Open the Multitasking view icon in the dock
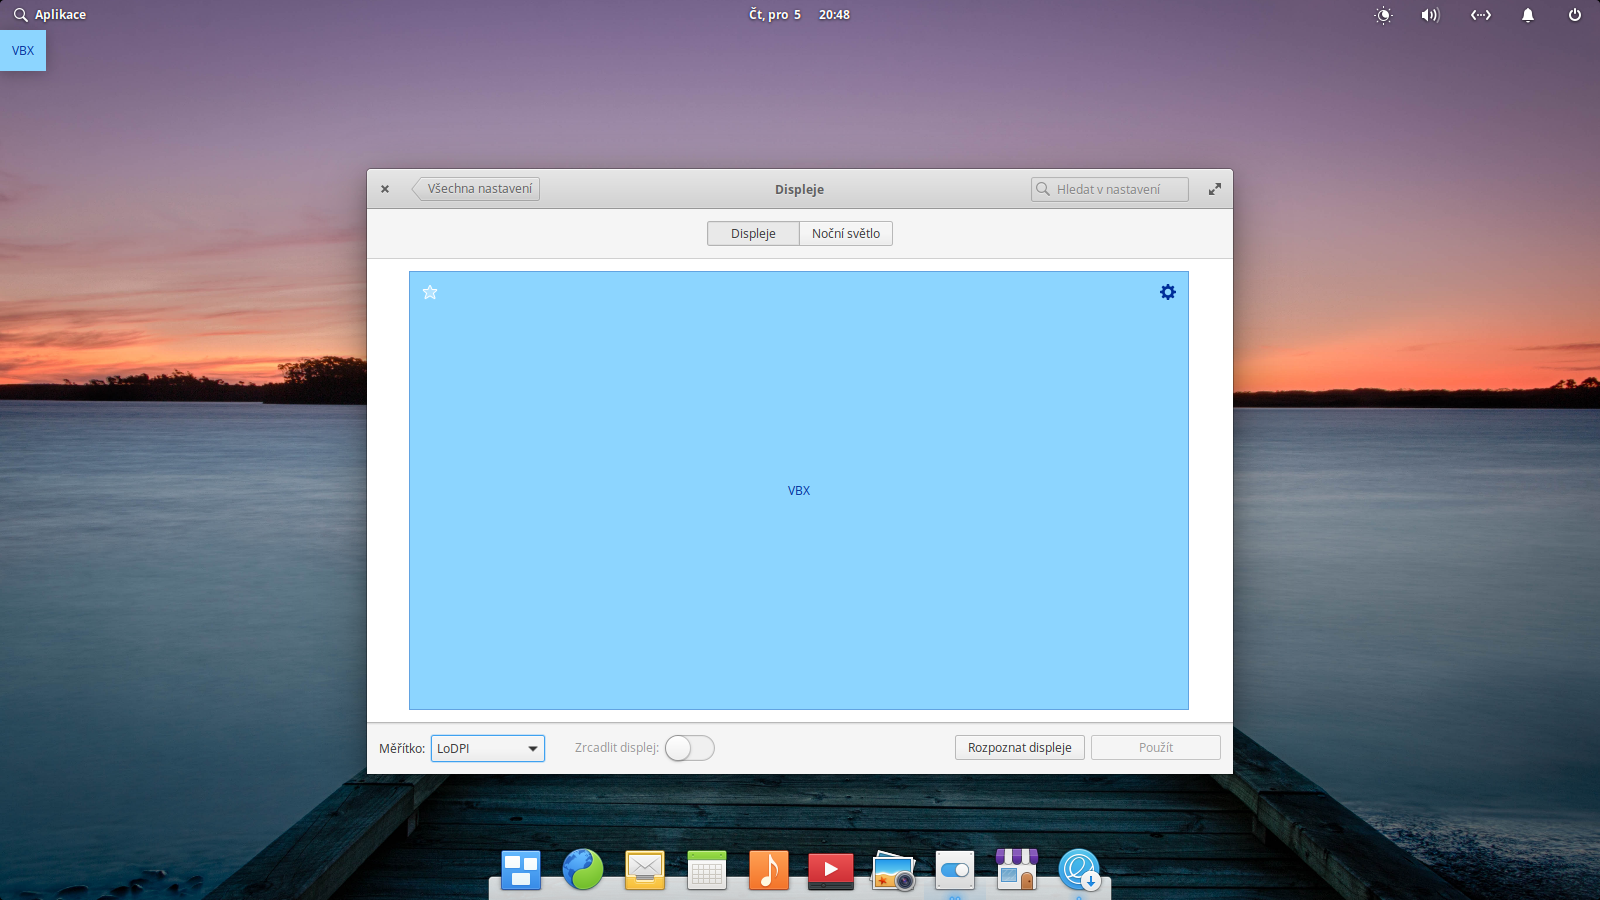This screenshot has width=1600, height=900. (x=520, y=870)
